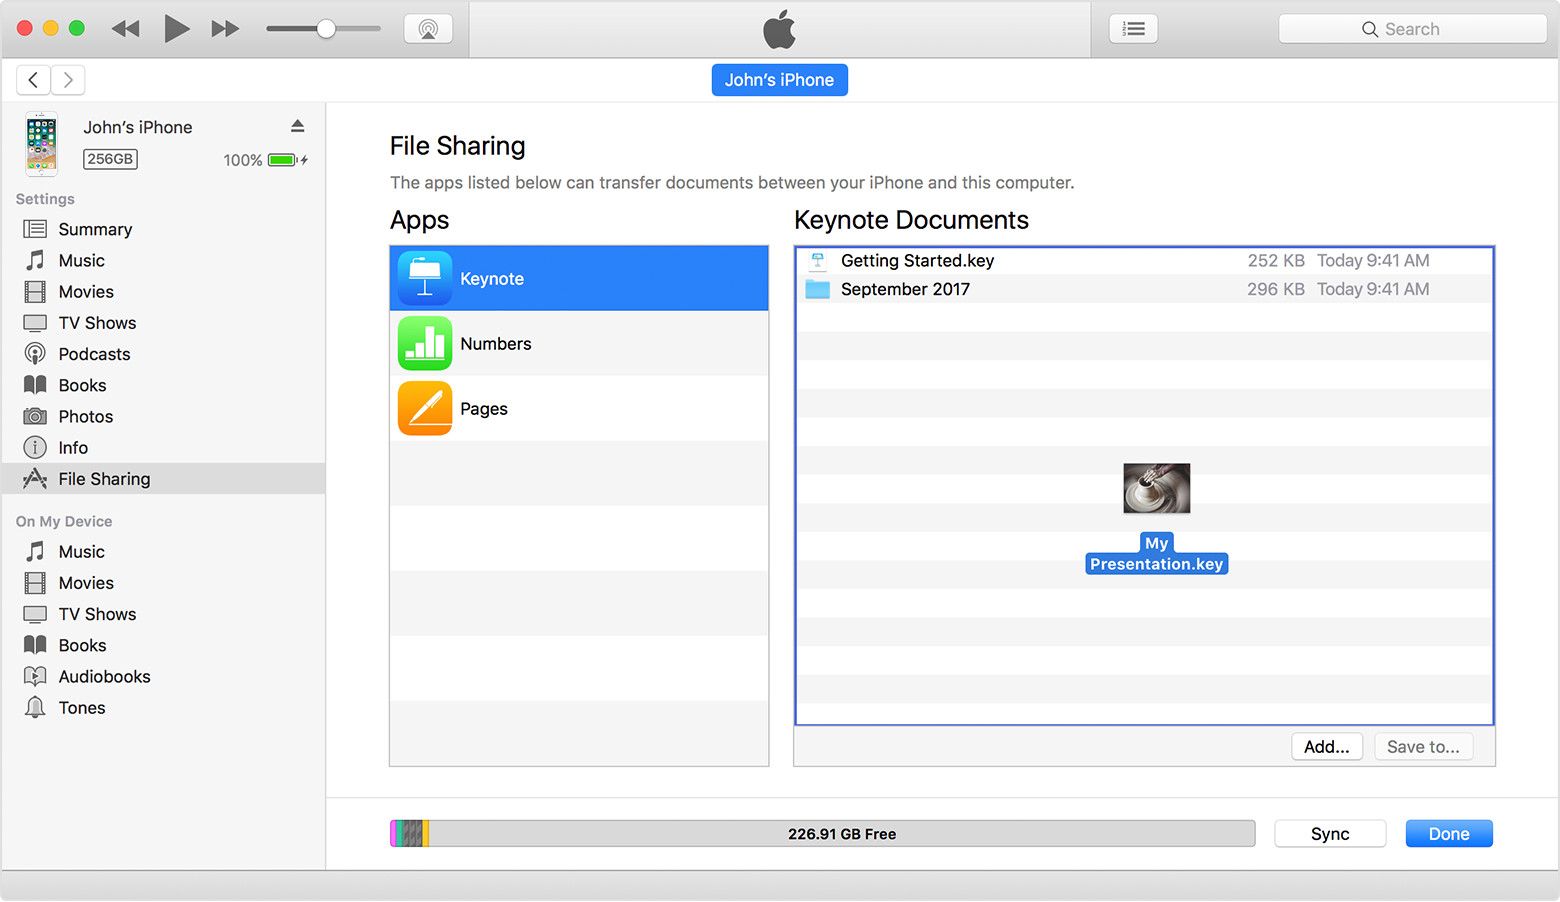This screenshot has width=1560, height=902.
Task: Open Movies under On My Device
Action: click(163, 583)
